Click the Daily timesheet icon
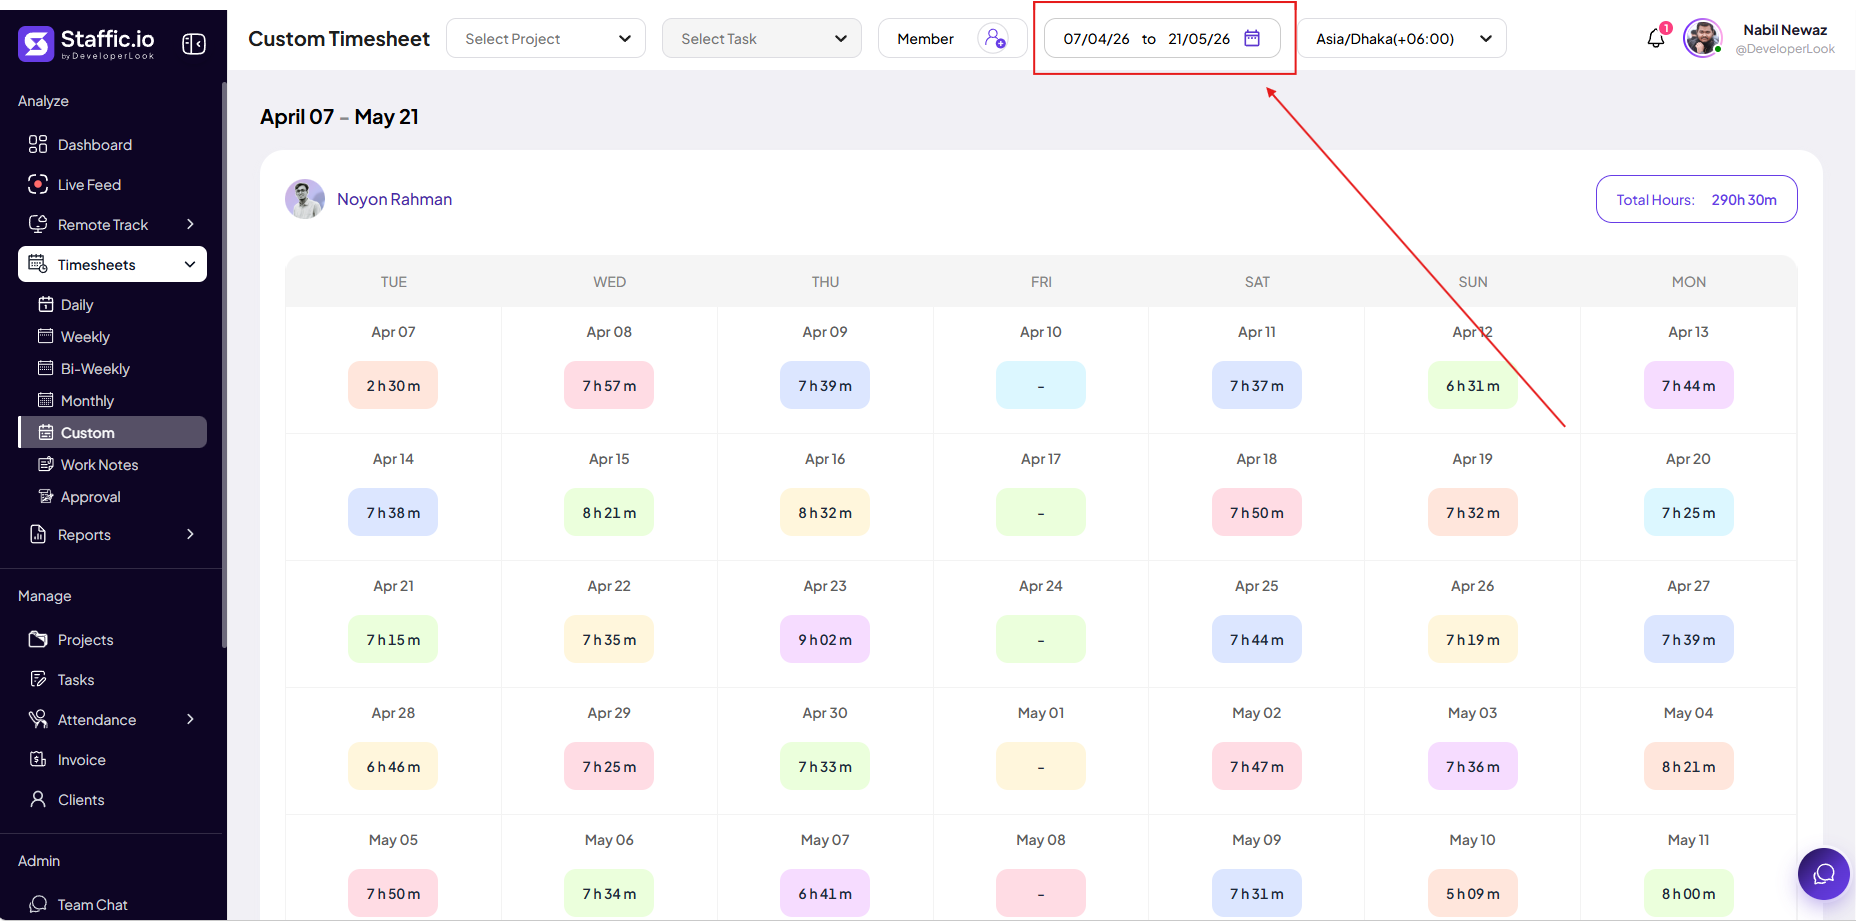The height and width of the screenshot is (921, 1856). click(x=46, y=304)
